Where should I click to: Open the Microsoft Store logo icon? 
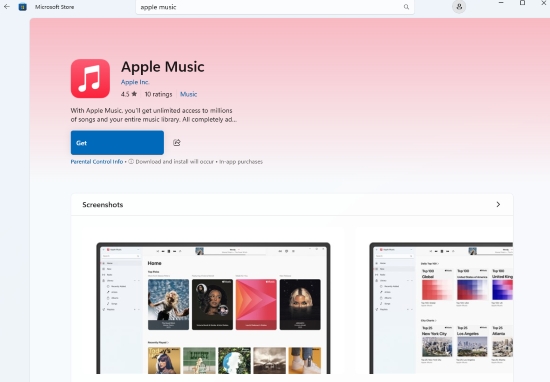pos(22,7)
